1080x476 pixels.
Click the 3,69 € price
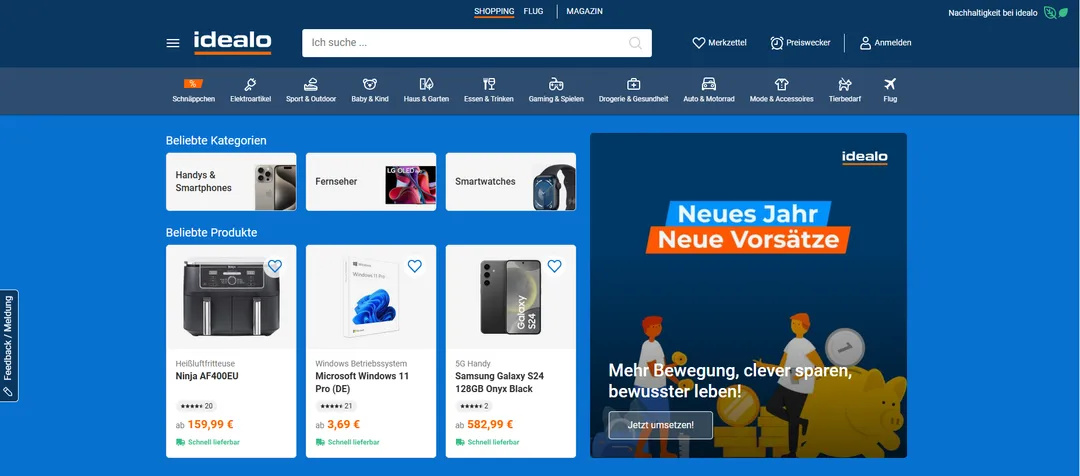343,424
